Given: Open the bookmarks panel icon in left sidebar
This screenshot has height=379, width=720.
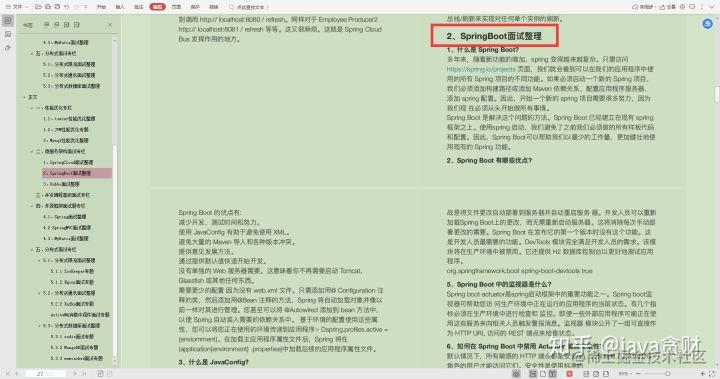Looking at the screenshot, I should pyautogui.click(x=8, y=21).
